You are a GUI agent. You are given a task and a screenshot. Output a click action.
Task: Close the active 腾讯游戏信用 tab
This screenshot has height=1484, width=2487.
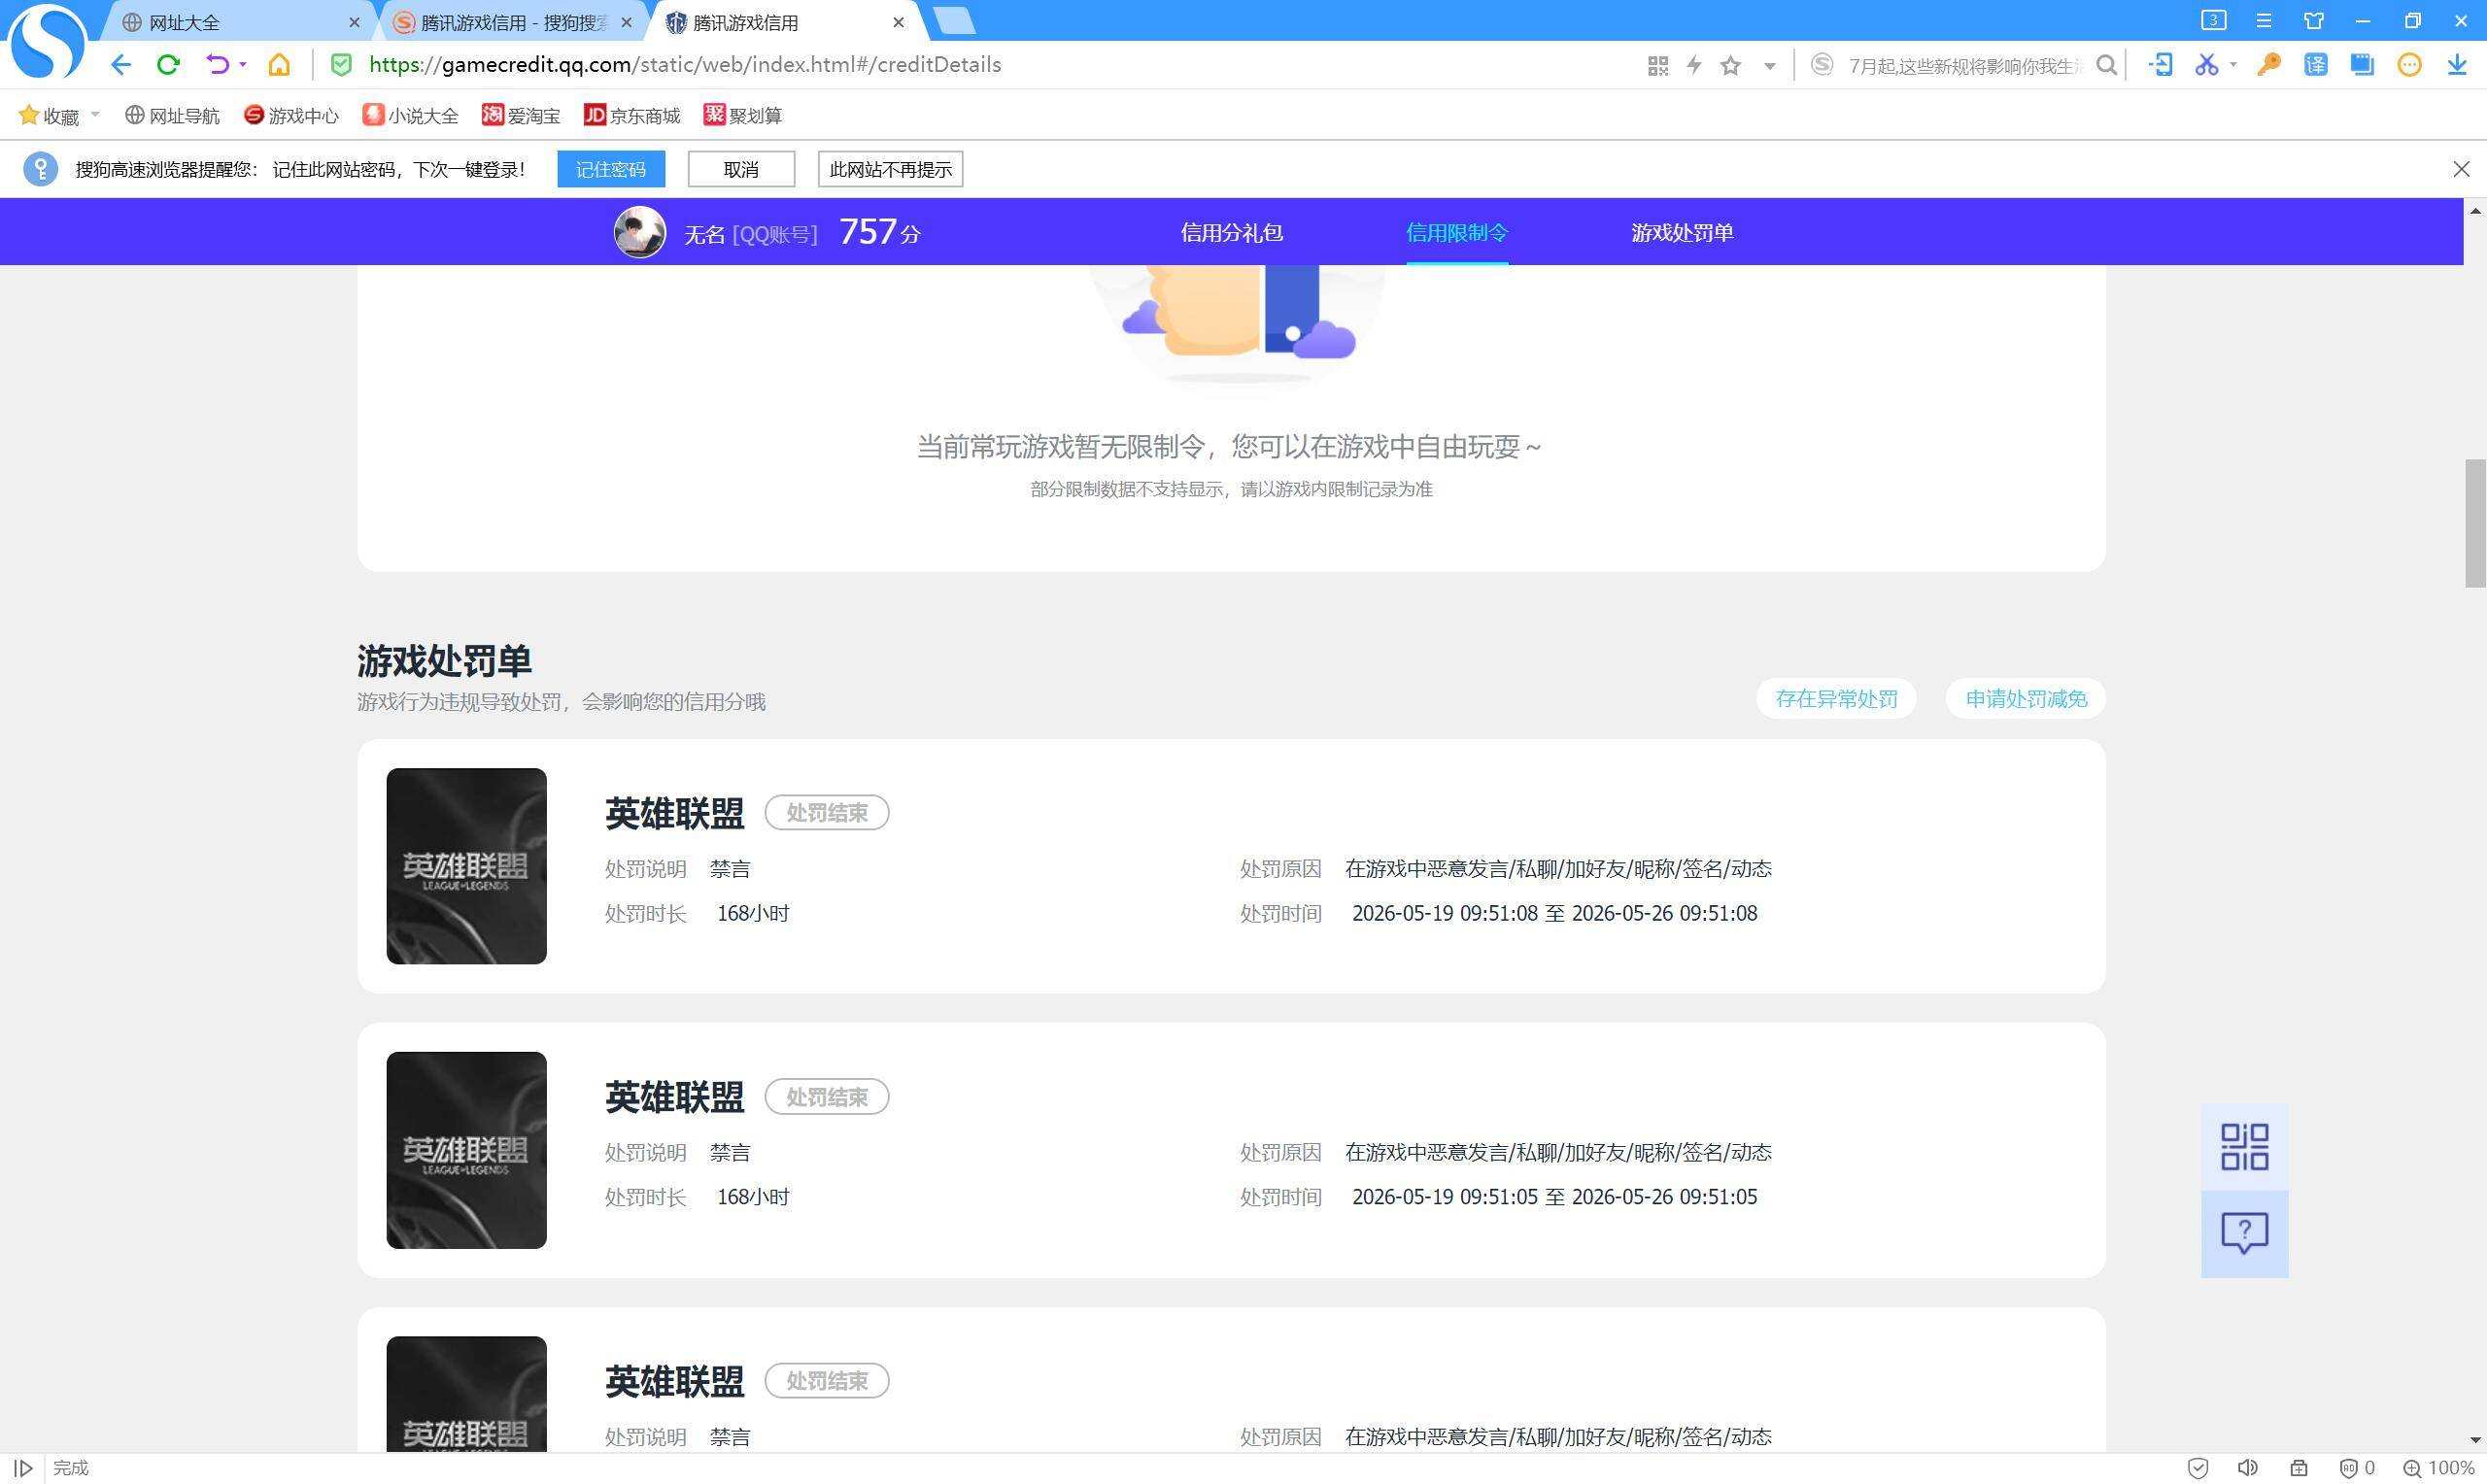tap(898, 22)
